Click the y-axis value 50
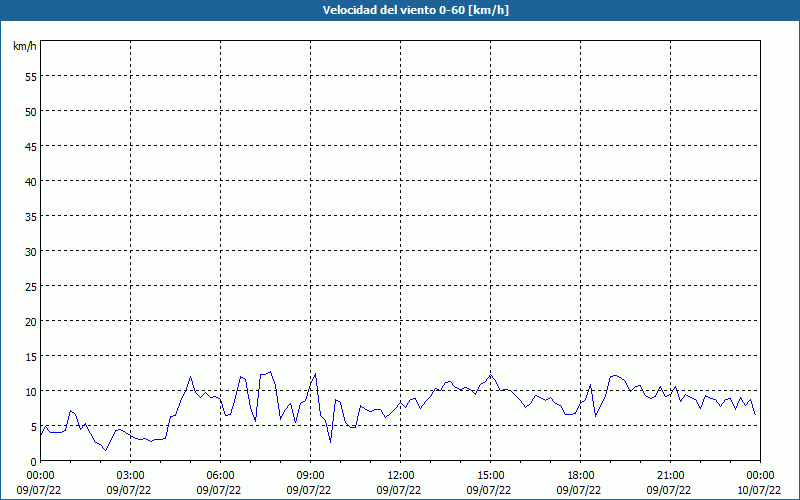 (x=31, y=112)
